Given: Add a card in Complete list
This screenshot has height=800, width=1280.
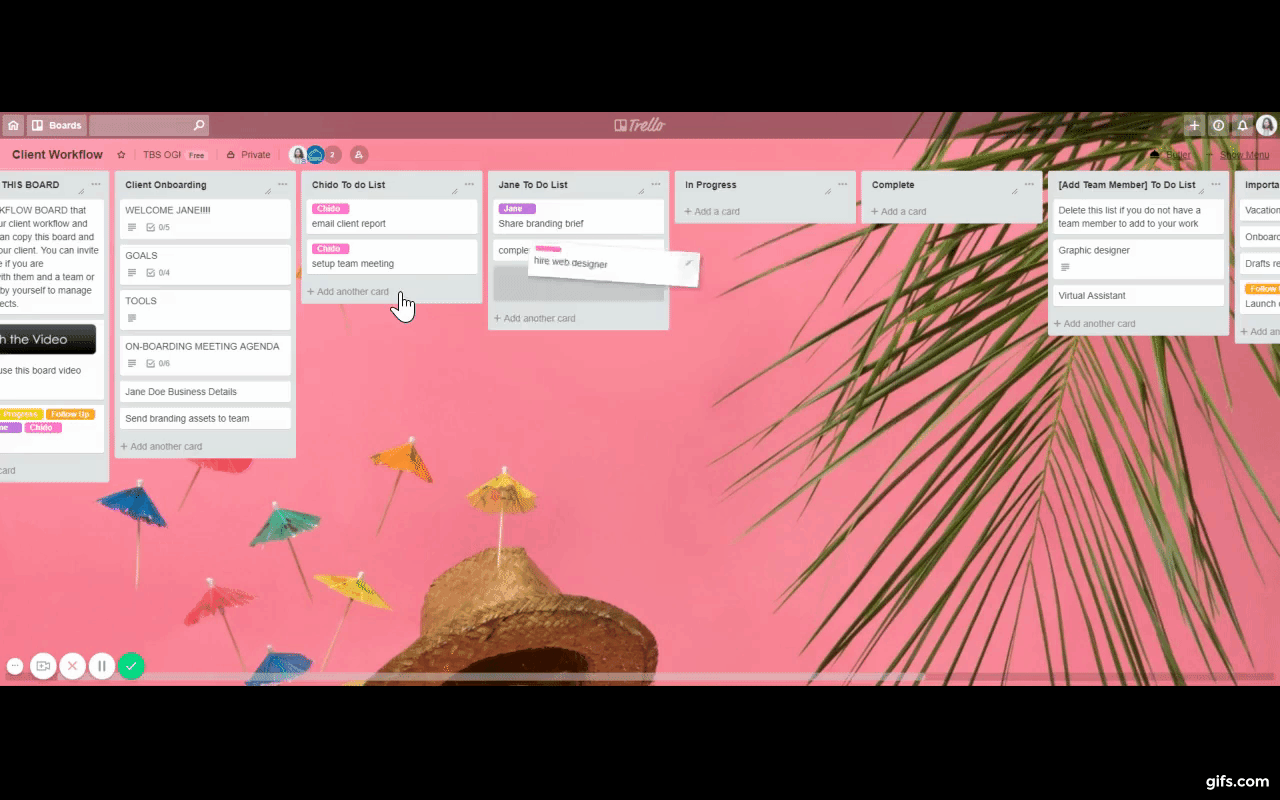Looking at the screenshot, I should click(898, 211).
